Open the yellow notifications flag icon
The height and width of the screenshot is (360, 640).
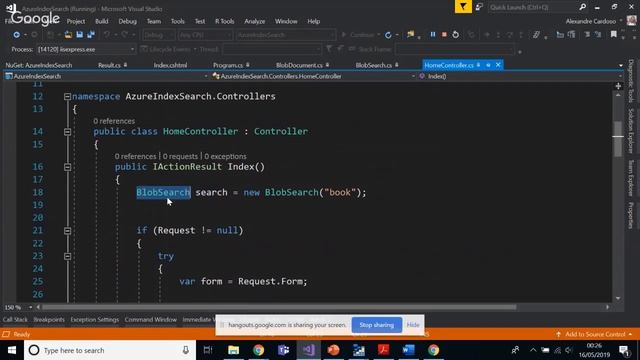(x=463, y=7)
